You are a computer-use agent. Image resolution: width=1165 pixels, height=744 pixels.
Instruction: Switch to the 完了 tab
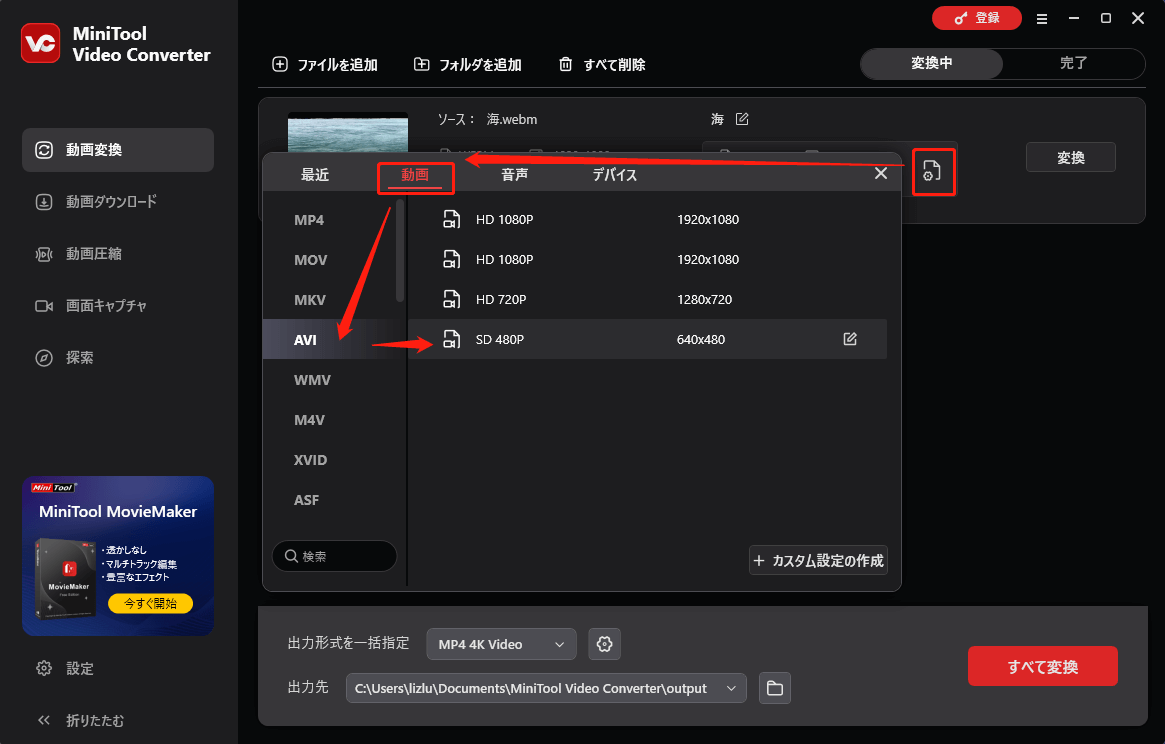tap(1074, 63)
